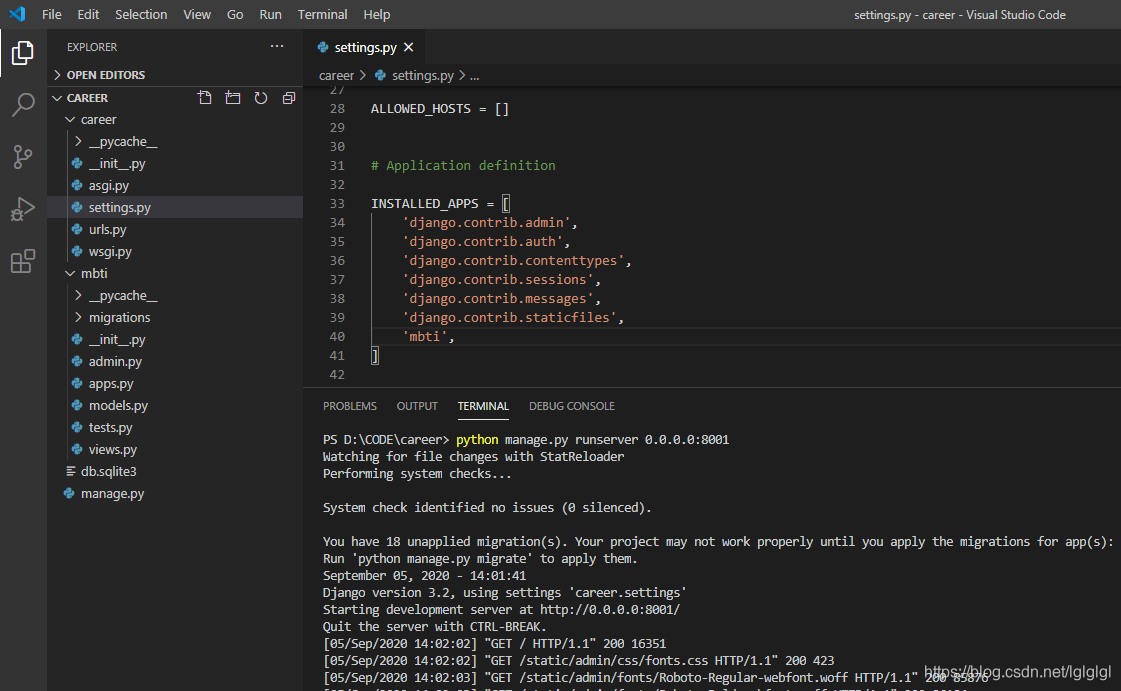Open the View menu
Image resolution: width=1121 pixels, height=691 pixels.
[197, 14]
